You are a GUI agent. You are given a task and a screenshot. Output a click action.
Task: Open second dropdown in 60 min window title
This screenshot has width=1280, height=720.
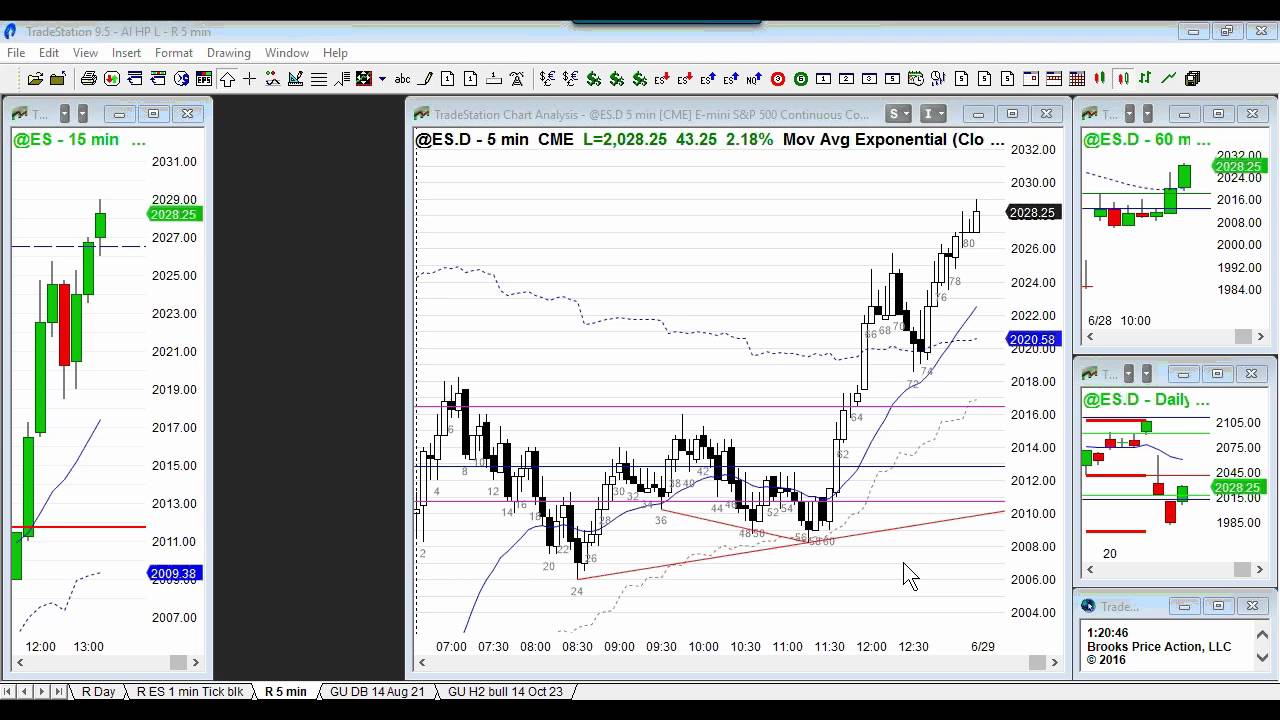pyautogui.click(x=1148, y=114)
